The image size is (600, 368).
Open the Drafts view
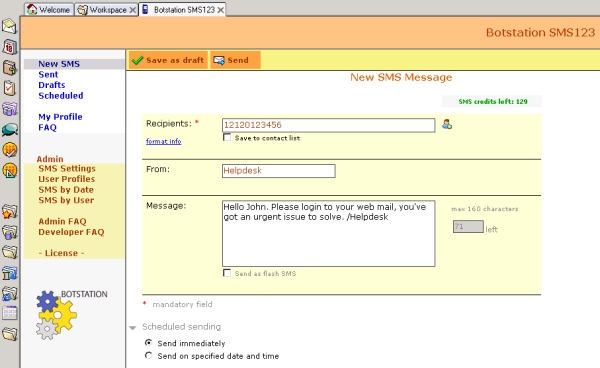coord(52,85)
